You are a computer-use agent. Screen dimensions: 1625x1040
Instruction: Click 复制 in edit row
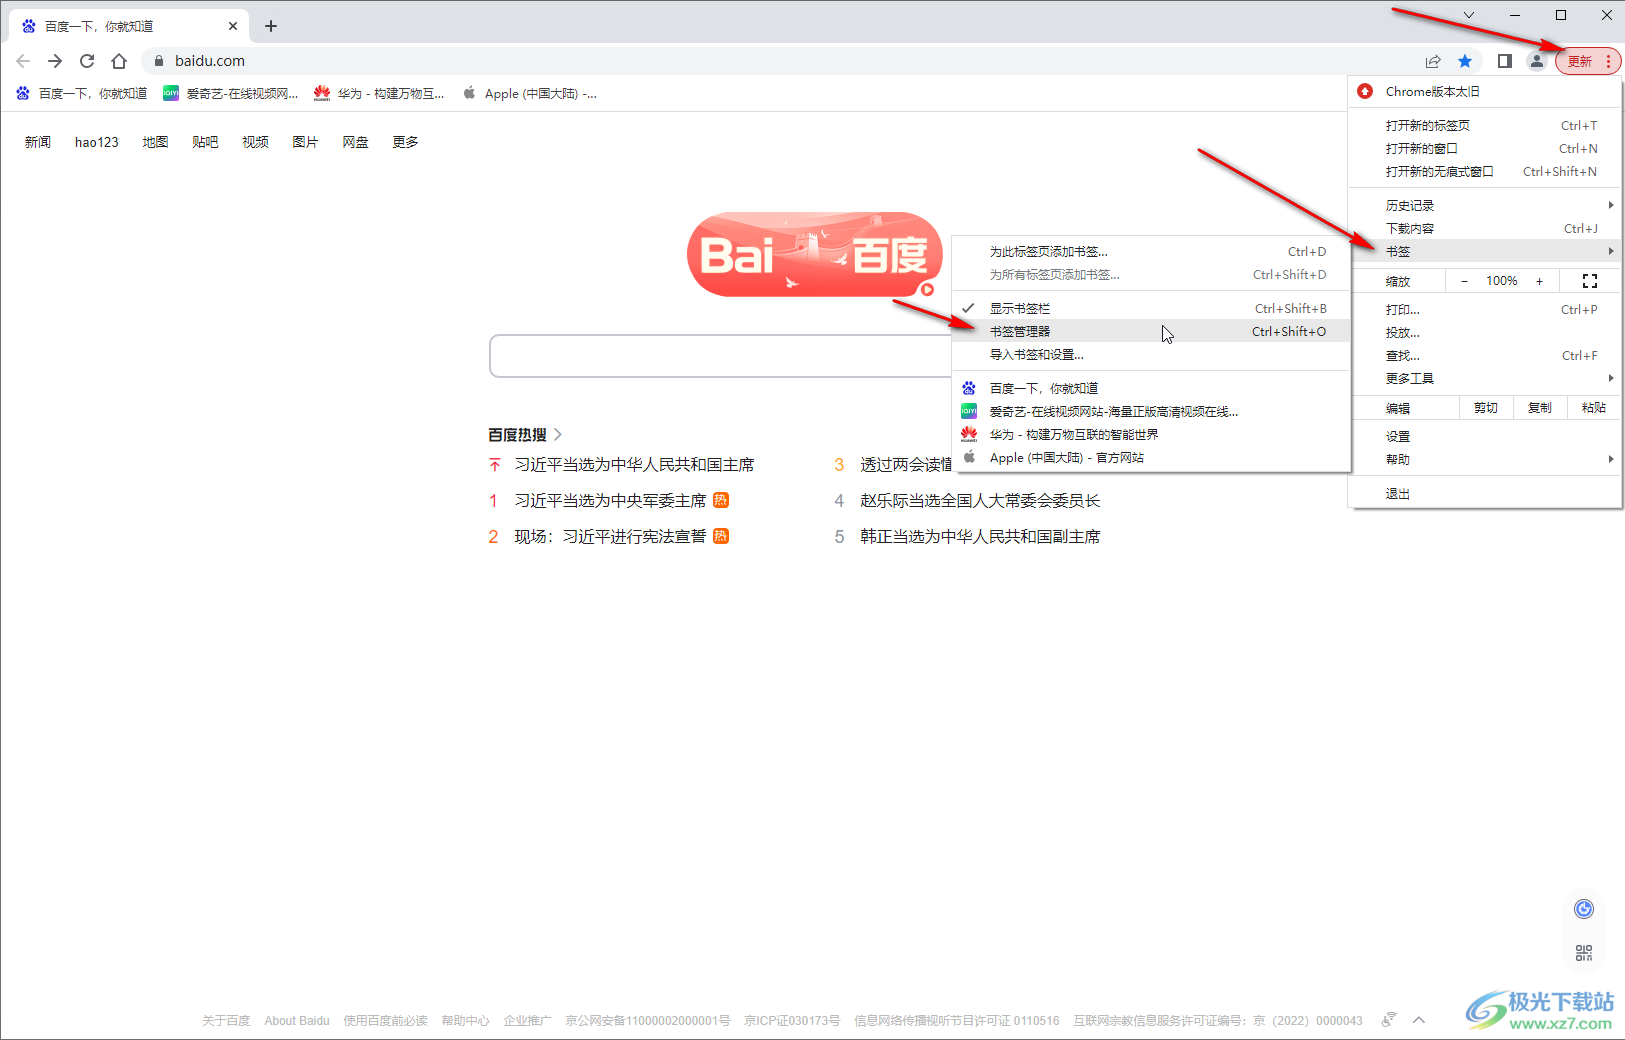pyautogui.click(x=1540, y=408)
